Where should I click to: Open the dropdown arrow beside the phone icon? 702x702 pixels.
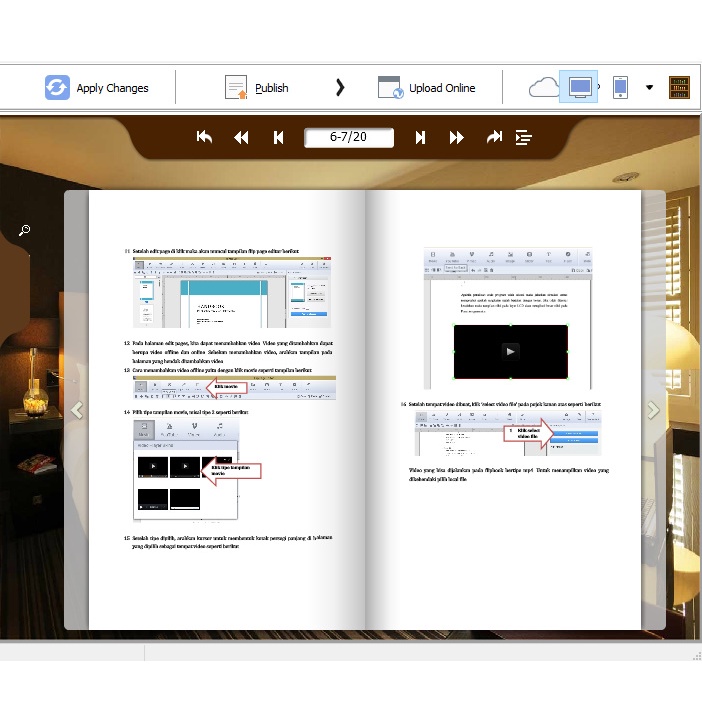(x=649, y=87)
